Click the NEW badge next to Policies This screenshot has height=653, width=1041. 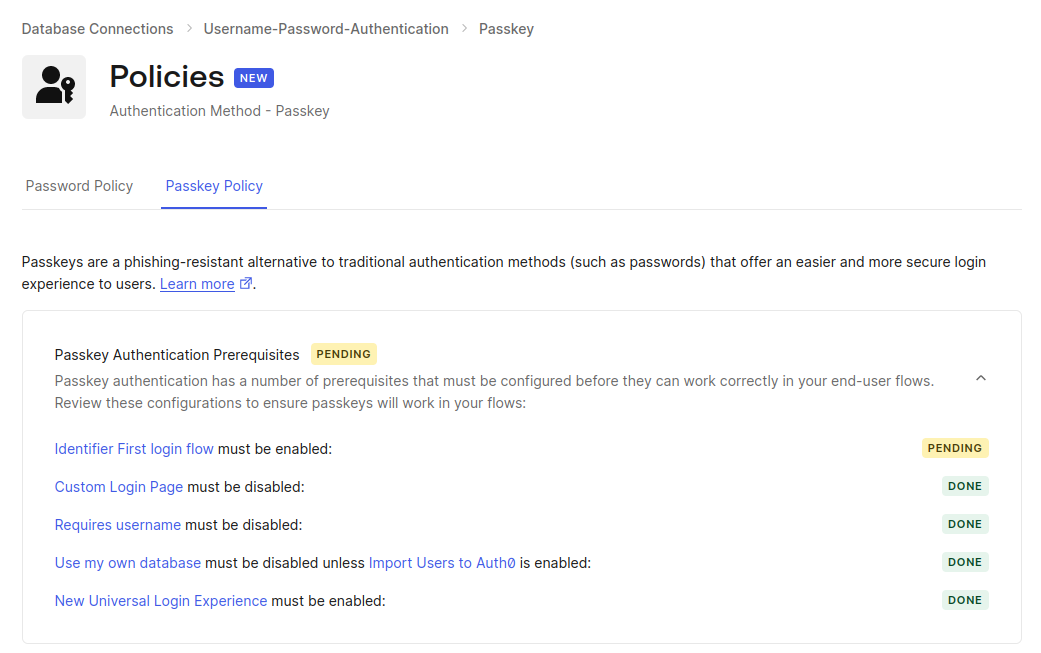[253, 78]
